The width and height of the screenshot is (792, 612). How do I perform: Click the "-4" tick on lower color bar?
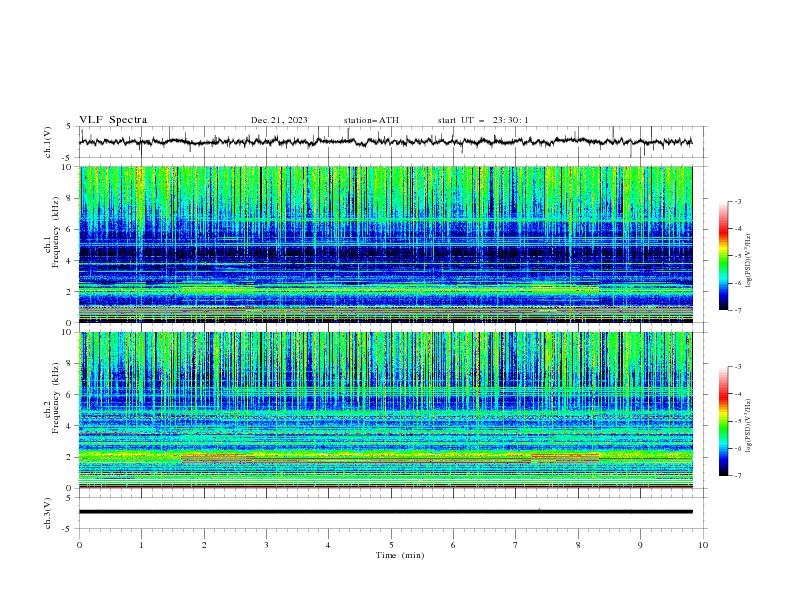click(737, 394)
